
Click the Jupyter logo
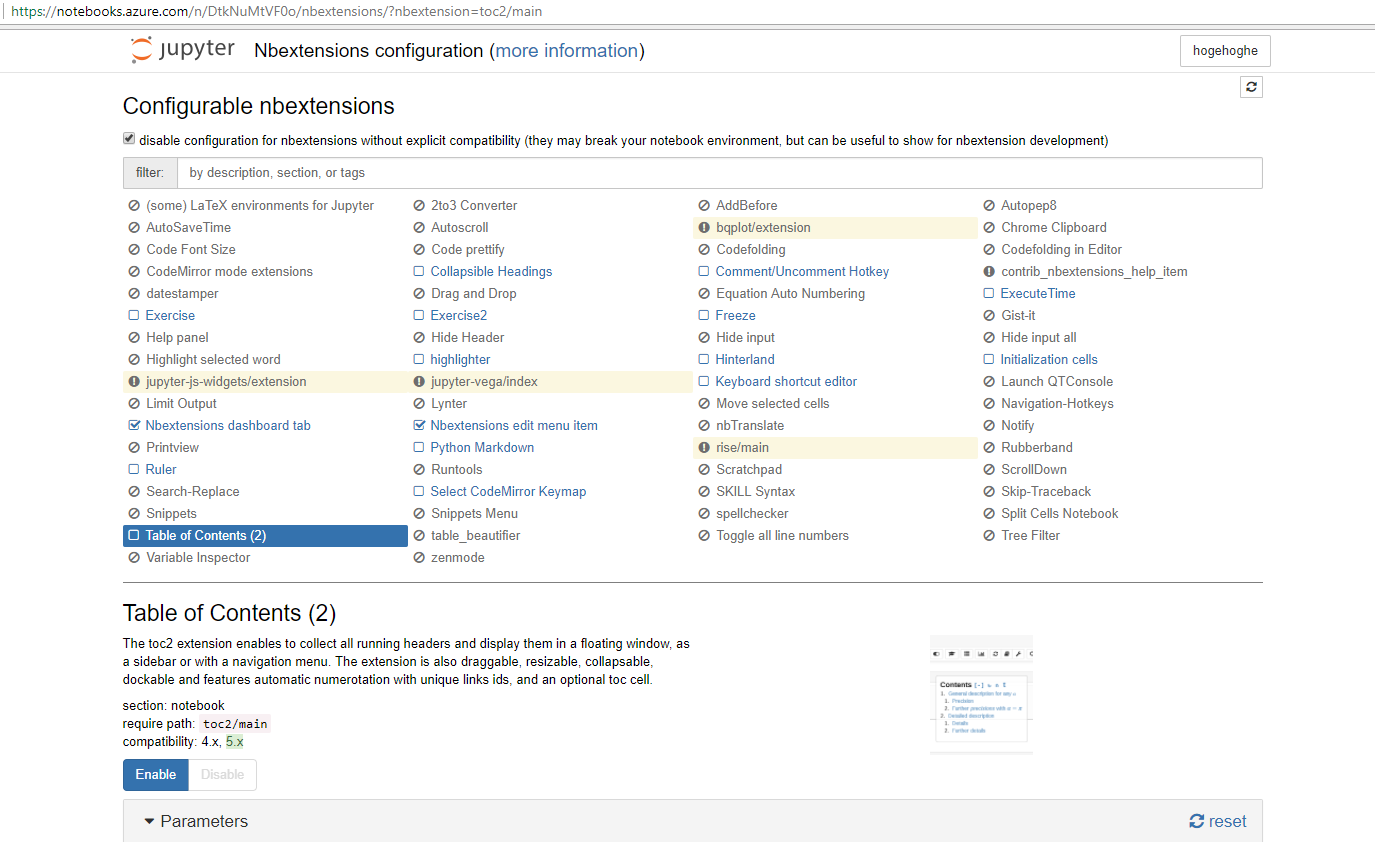(182, 48)
